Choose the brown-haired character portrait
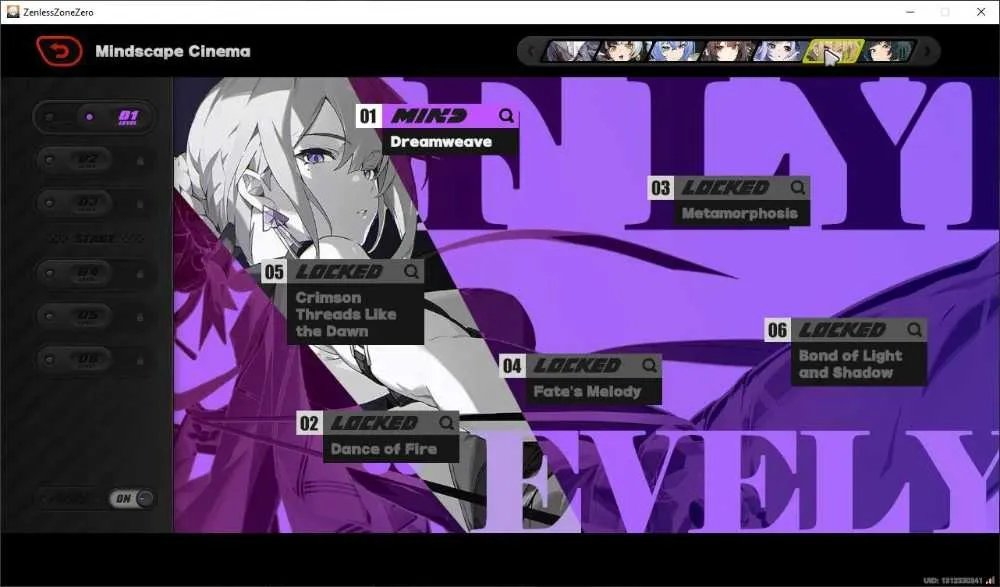 pos(728,51)
